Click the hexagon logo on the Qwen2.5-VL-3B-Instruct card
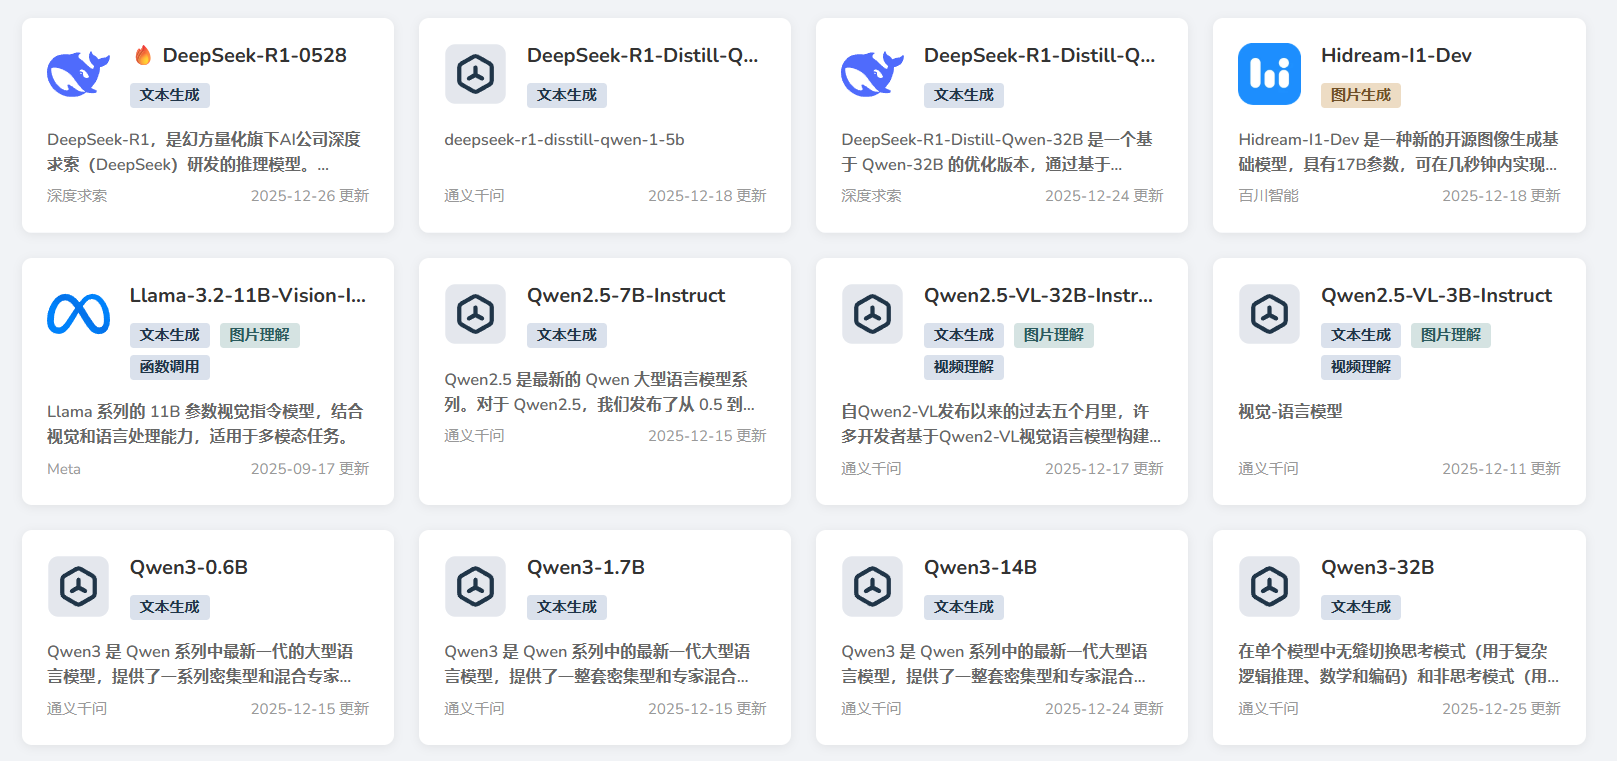 click(x=1270, y=314)
